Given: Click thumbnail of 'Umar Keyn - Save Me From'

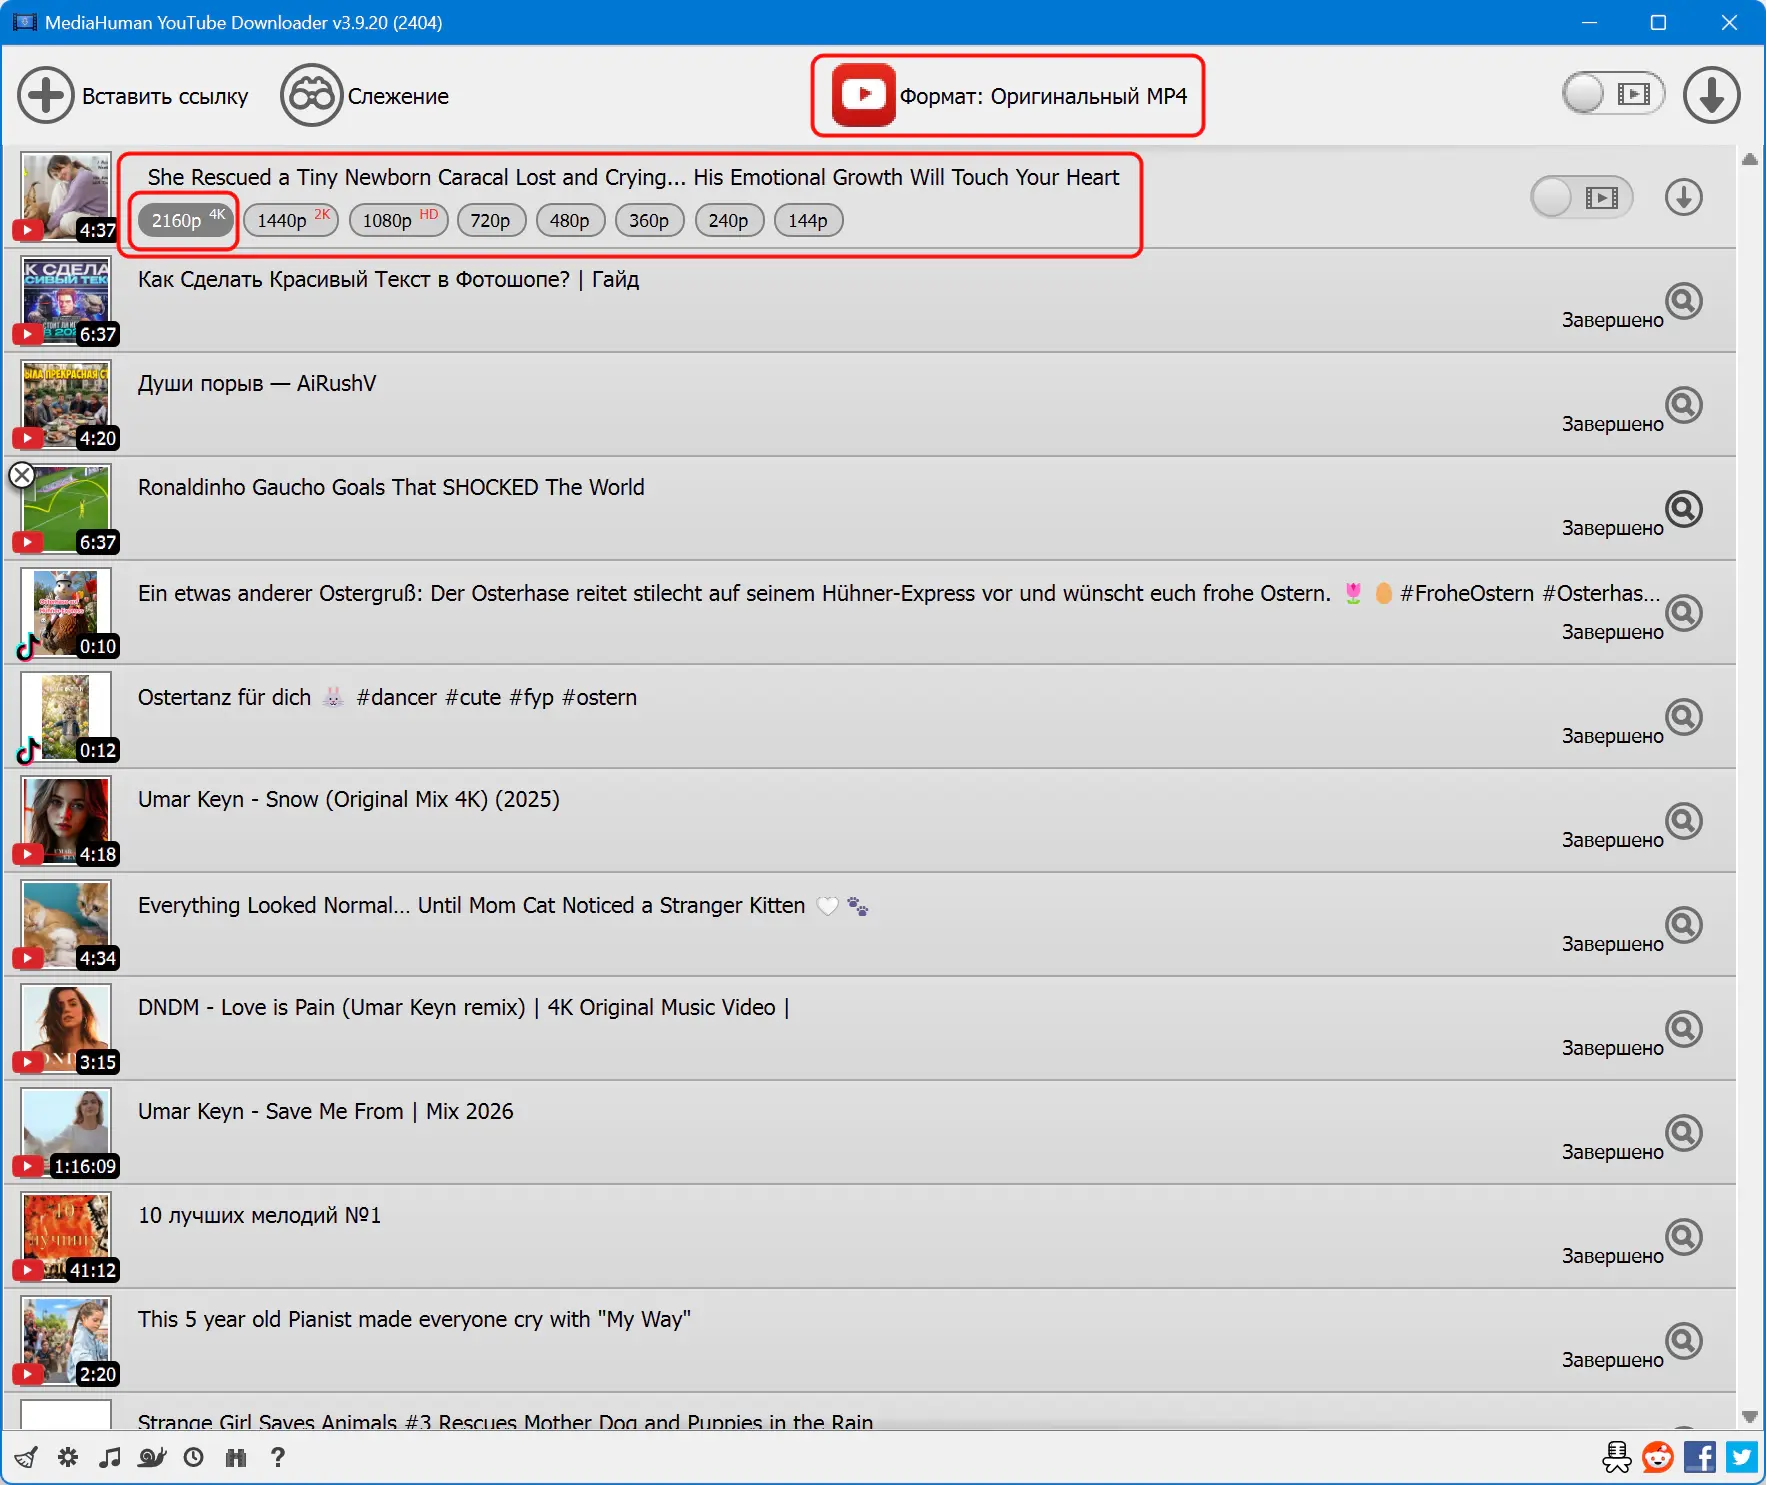Looking at the screenshot, I should pyautogui.click(x=66, y=1133).
